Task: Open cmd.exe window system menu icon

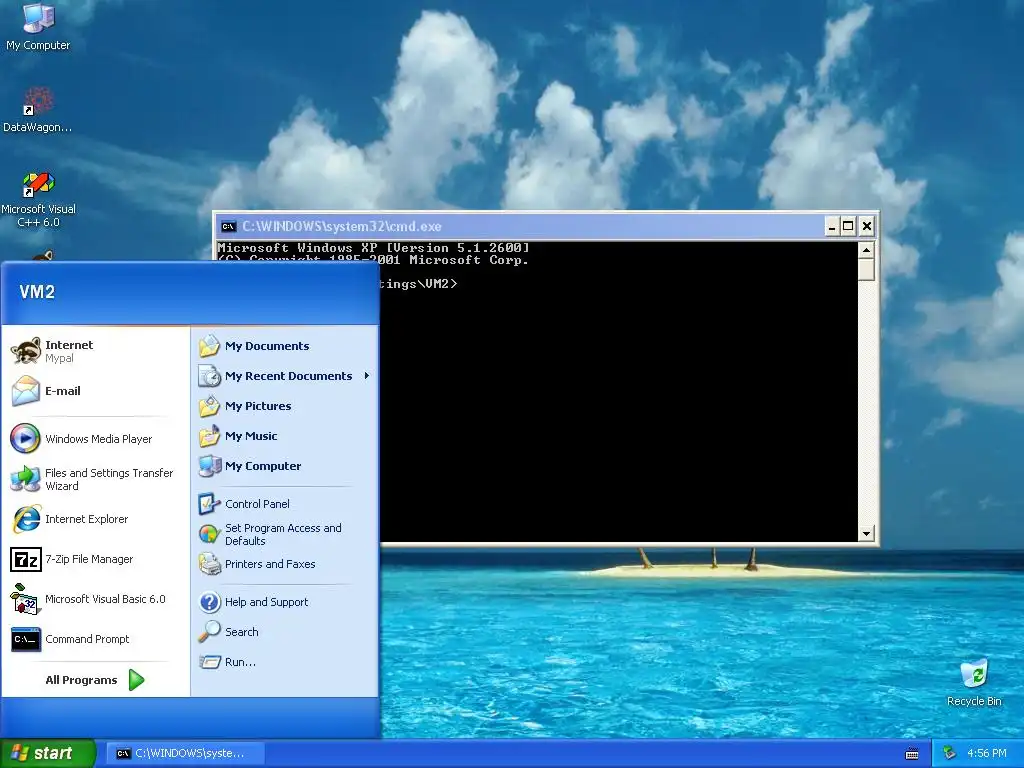Action: point(229,227)
